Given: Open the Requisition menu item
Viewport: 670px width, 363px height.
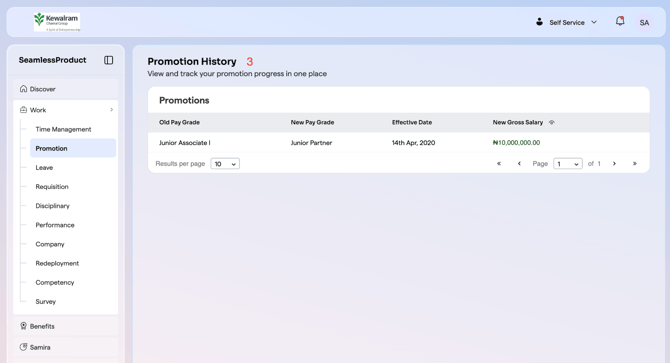Looking at the screenshot, I should (52, 187).
